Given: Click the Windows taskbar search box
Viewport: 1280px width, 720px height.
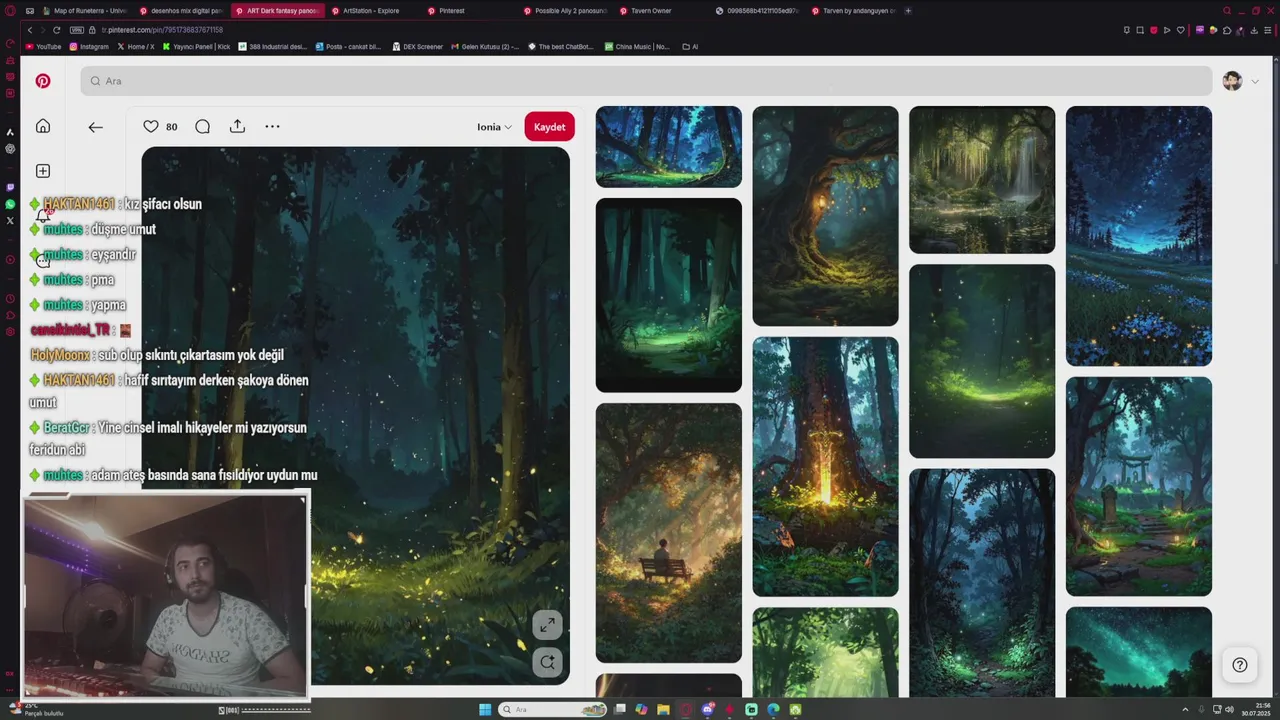Looking at the screenshot, I should pos(554,710).
